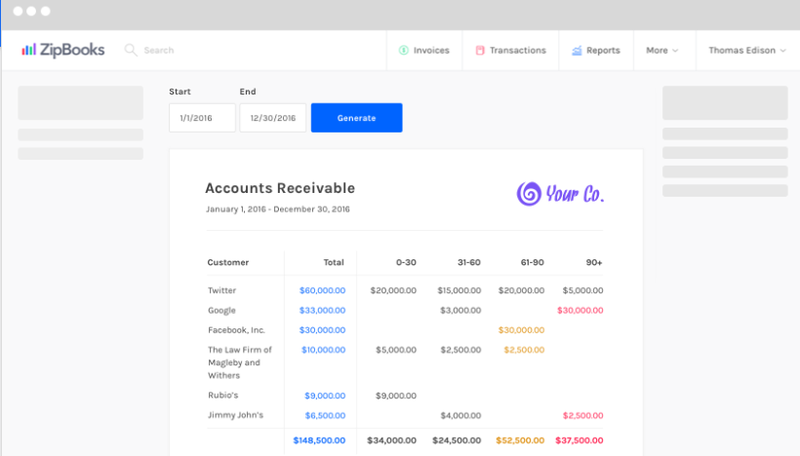Image resolution: width=800 pixels, height=456 pixels.
Task: Click the 0-30 column header
Action: click(406, 262)
